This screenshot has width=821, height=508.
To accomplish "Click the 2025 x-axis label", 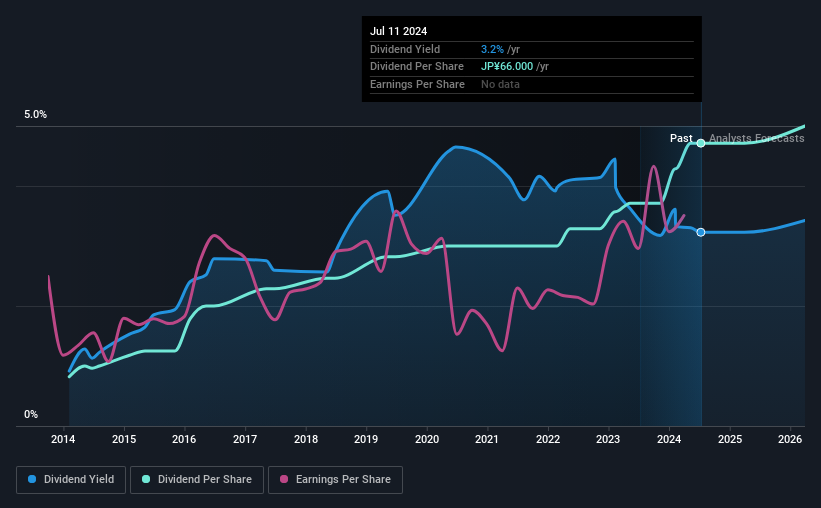I will (730, 439).
